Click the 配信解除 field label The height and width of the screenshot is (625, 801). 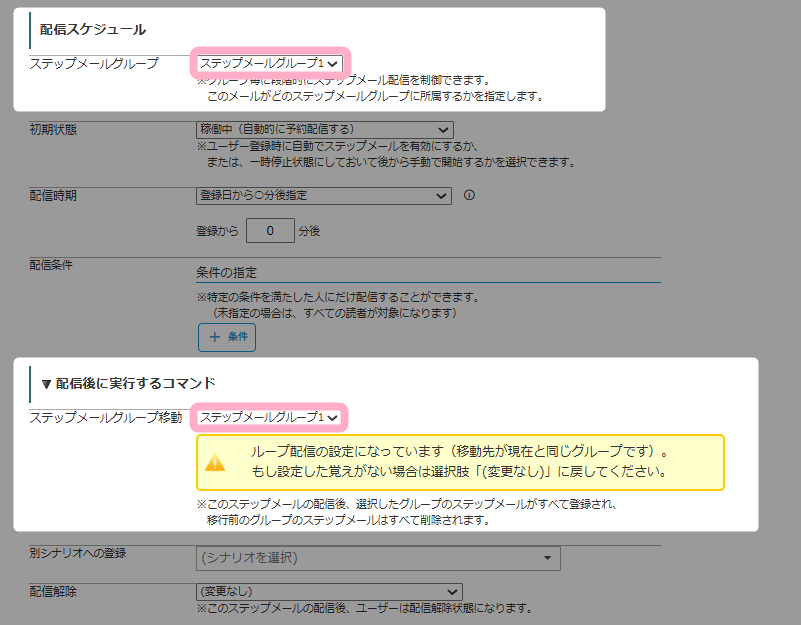point(53,592)
